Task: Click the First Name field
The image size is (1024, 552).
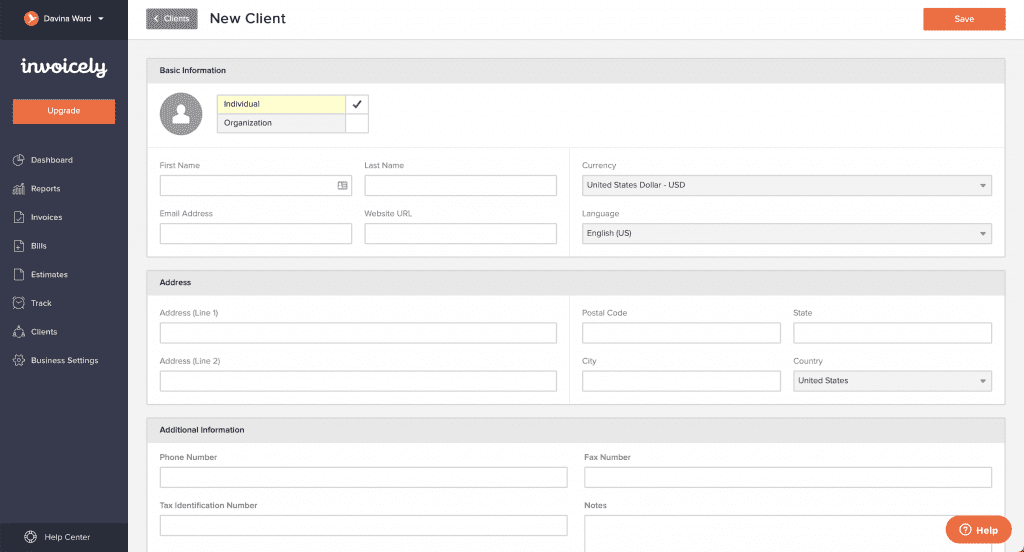Action: [x=255, y=186]
